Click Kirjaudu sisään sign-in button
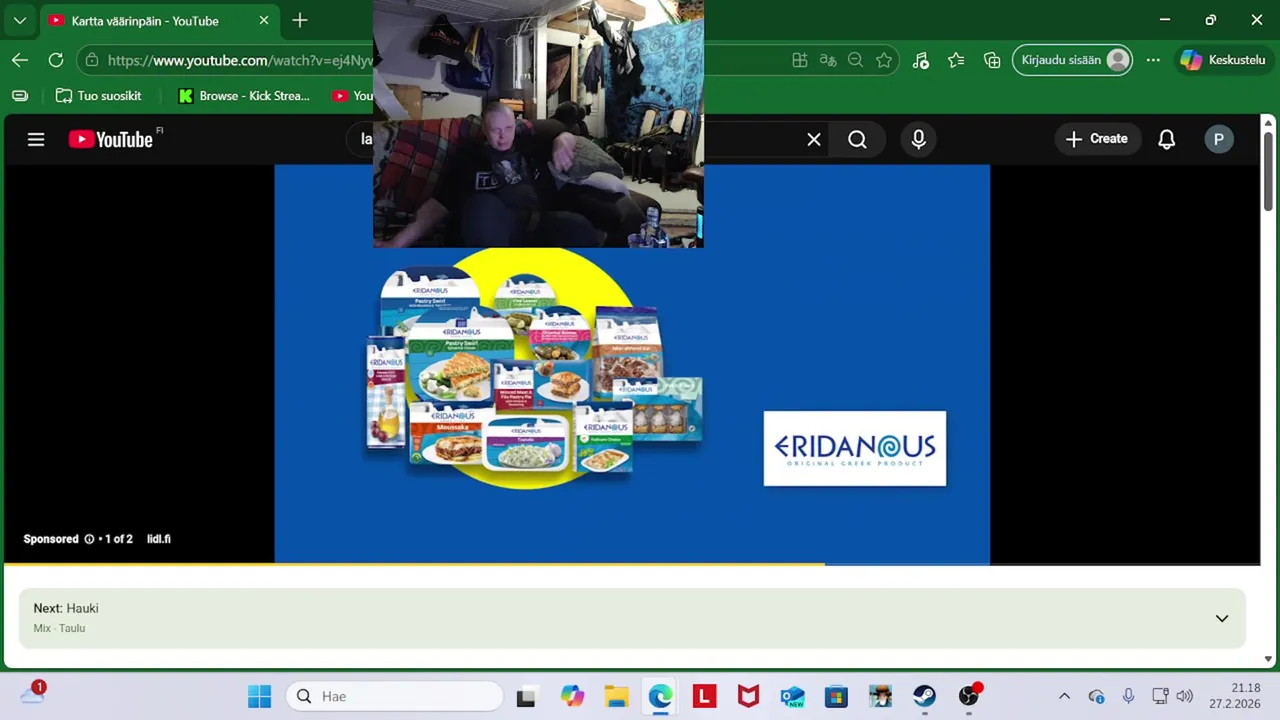The height and width of the screenshot is (720, 1280). pyautogui.click(x=1073, y=60)
